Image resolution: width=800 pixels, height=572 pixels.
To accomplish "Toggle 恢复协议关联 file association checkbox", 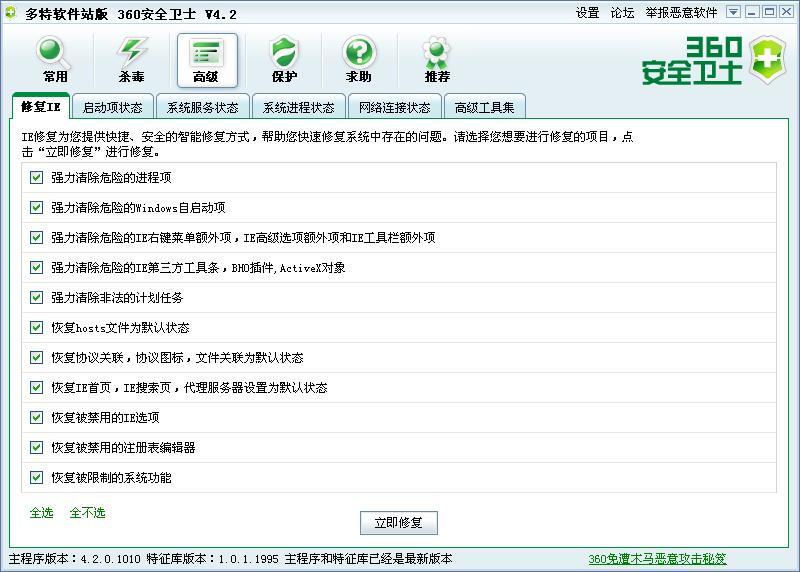I will tap(36, 357).
